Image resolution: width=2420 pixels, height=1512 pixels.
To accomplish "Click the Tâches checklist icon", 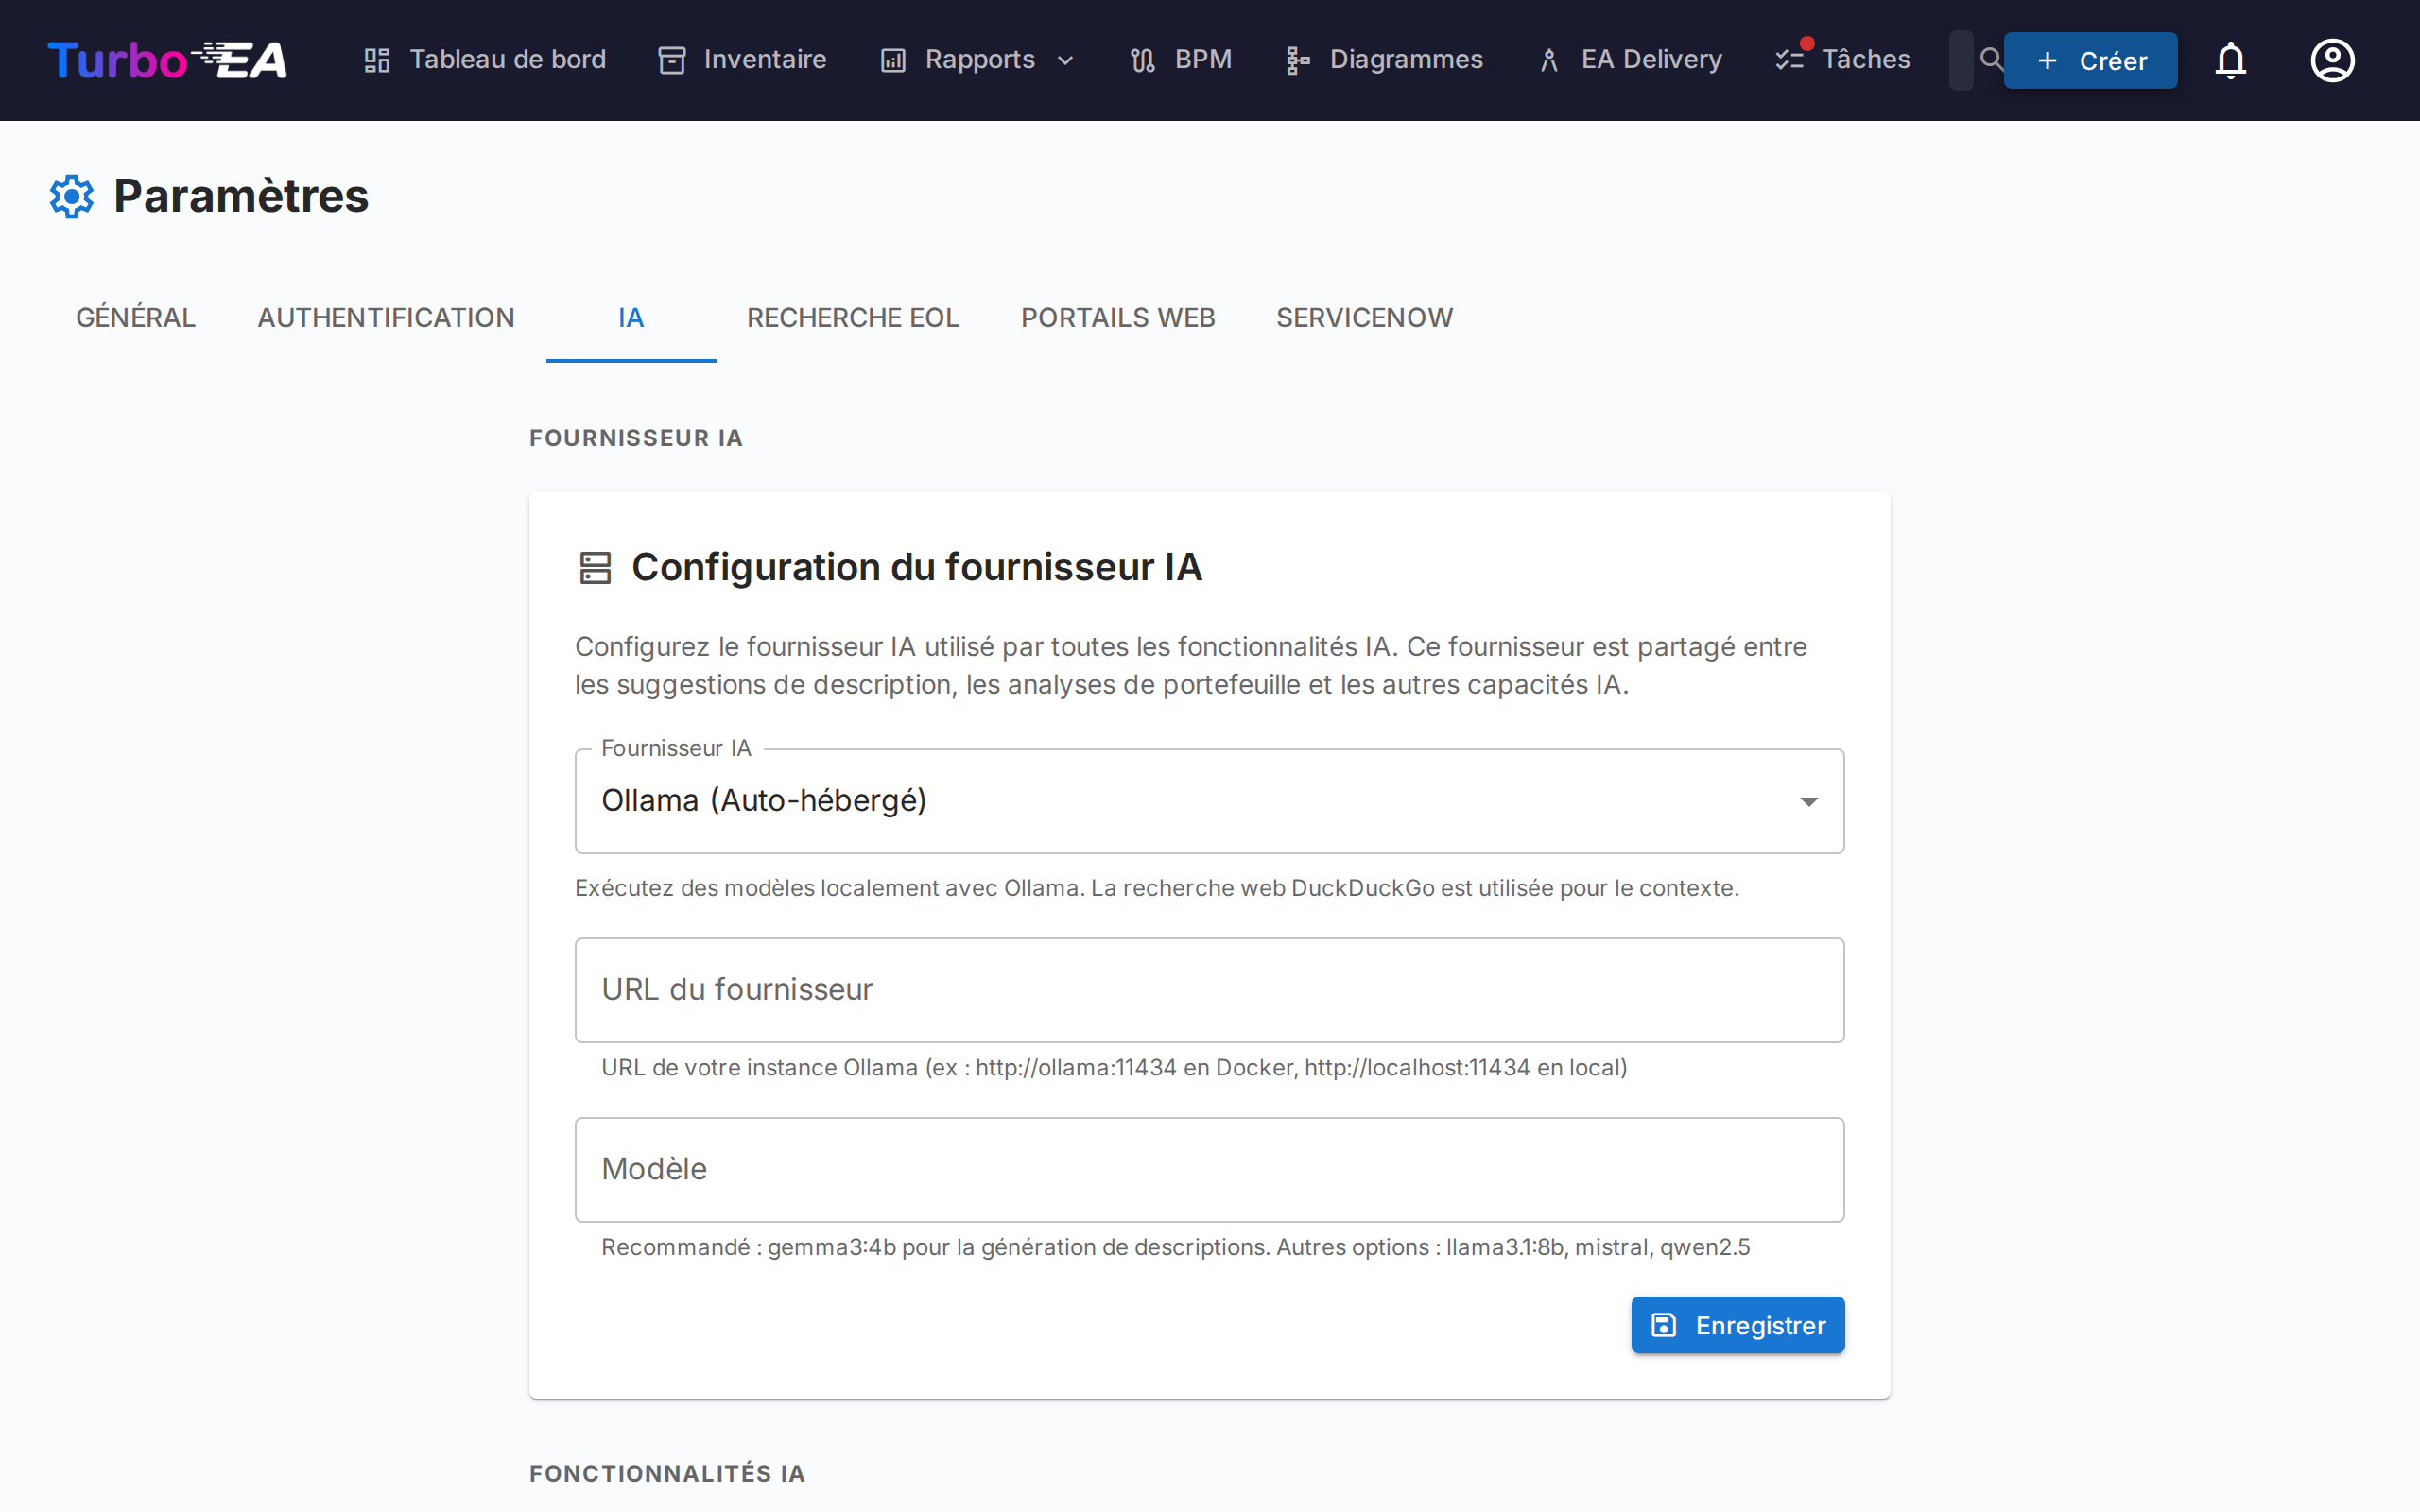I will point(1790,59).
